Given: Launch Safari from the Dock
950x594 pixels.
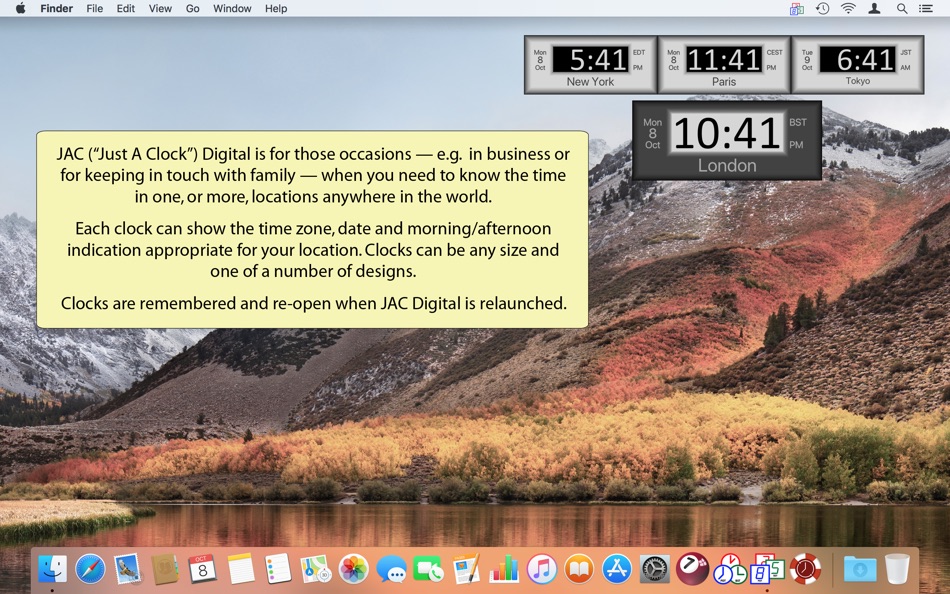Looking at the screenshot, I should point(90,570).
